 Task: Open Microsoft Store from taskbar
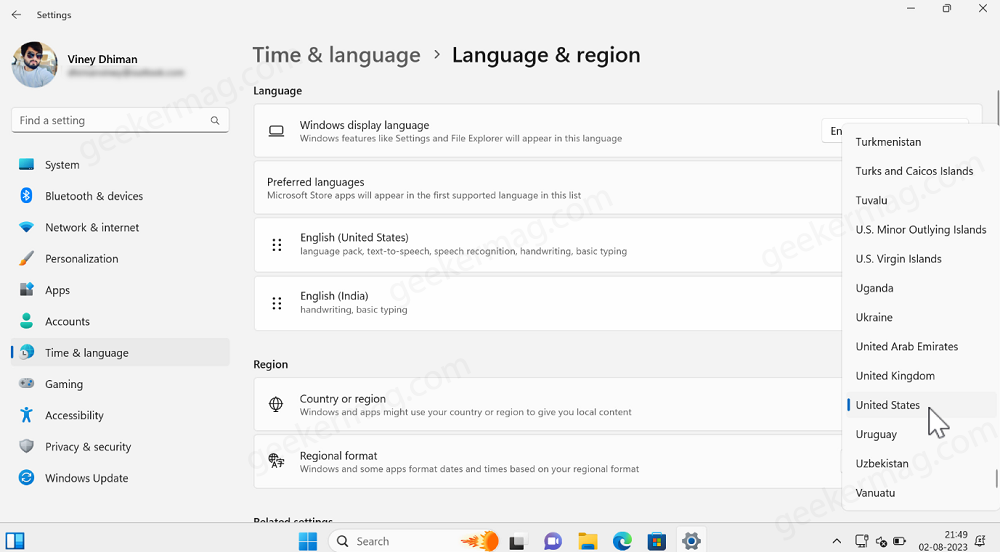point(656,541)
